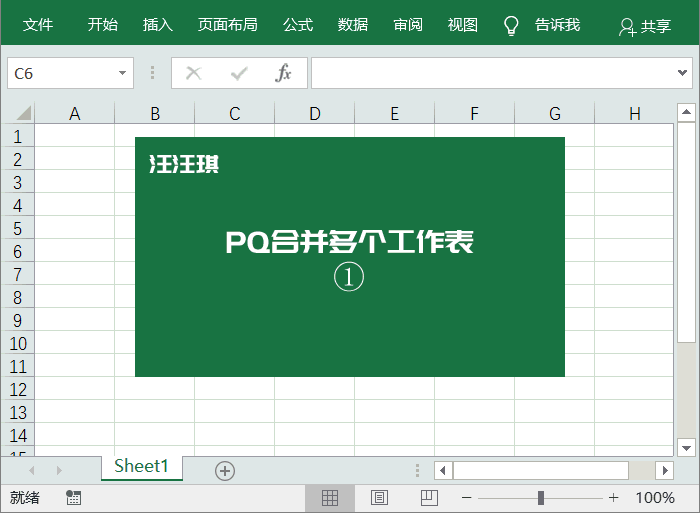Expand the formula bar with chevron
The image size is (700, 513).
click(682, 72)
